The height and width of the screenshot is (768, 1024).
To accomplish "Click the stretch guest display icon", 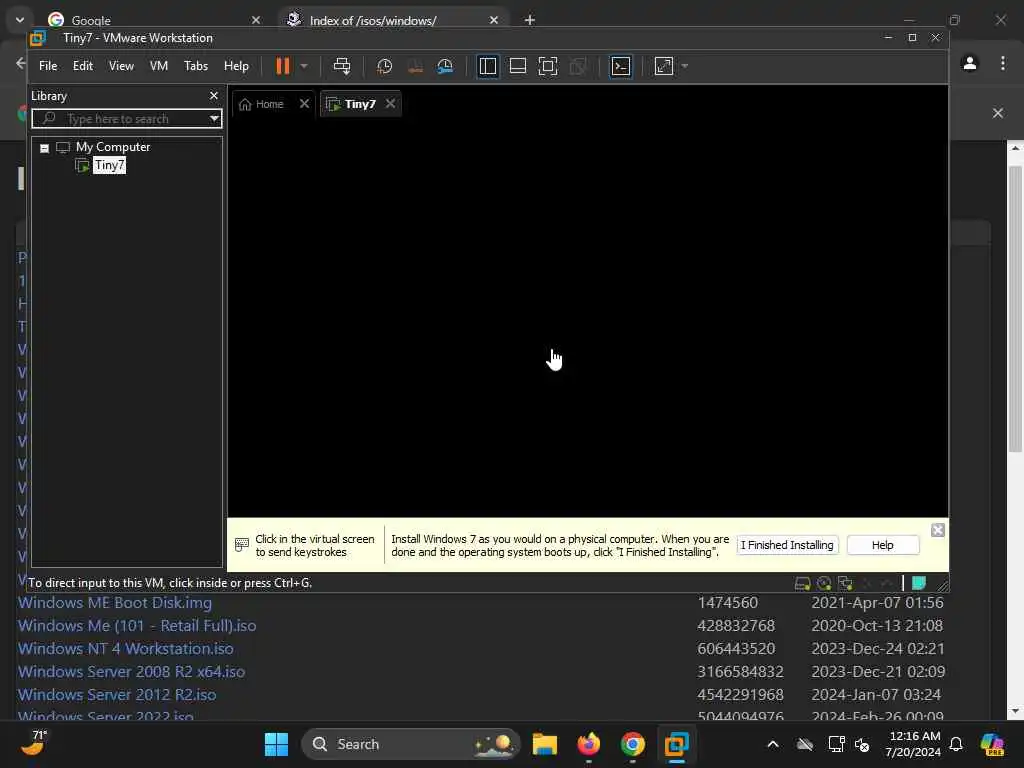I will 664,66.
